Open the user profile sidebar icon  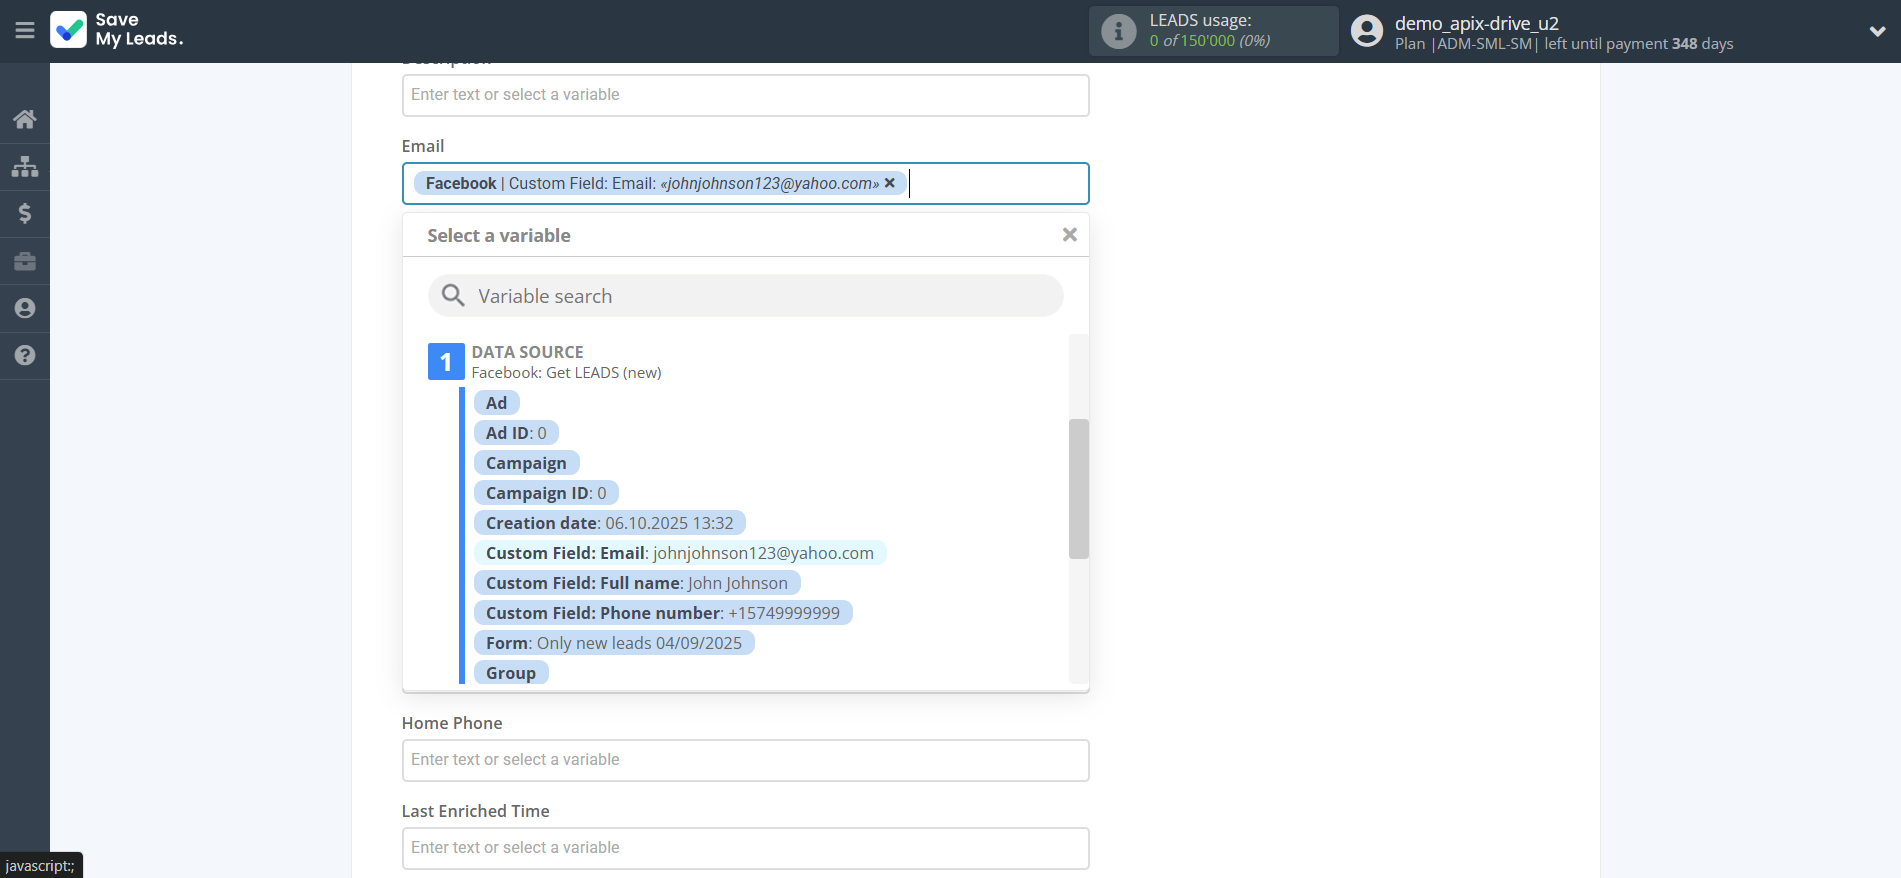pyautogui.click(x=25, y=308)
